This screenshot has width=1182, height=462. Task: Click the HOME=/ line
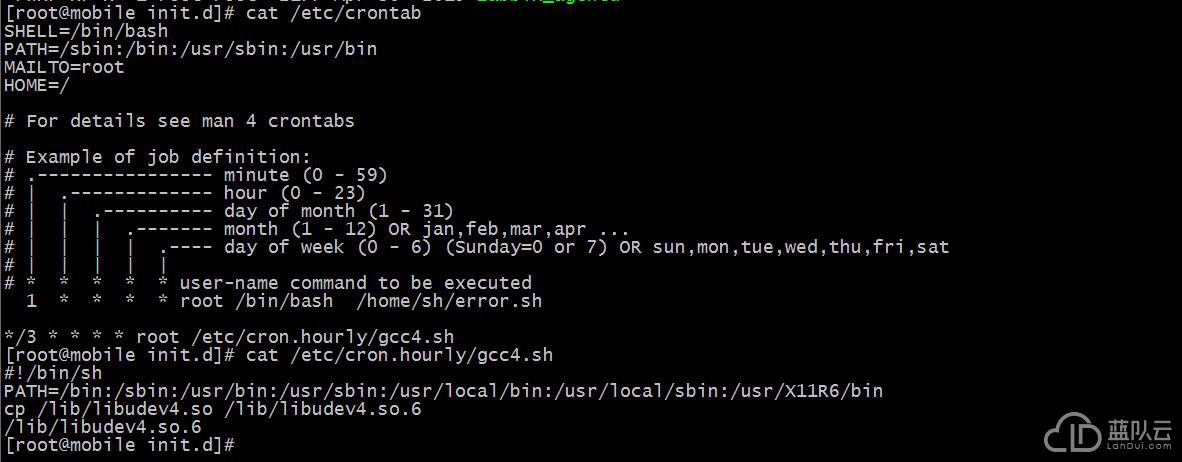coord(37,86)
